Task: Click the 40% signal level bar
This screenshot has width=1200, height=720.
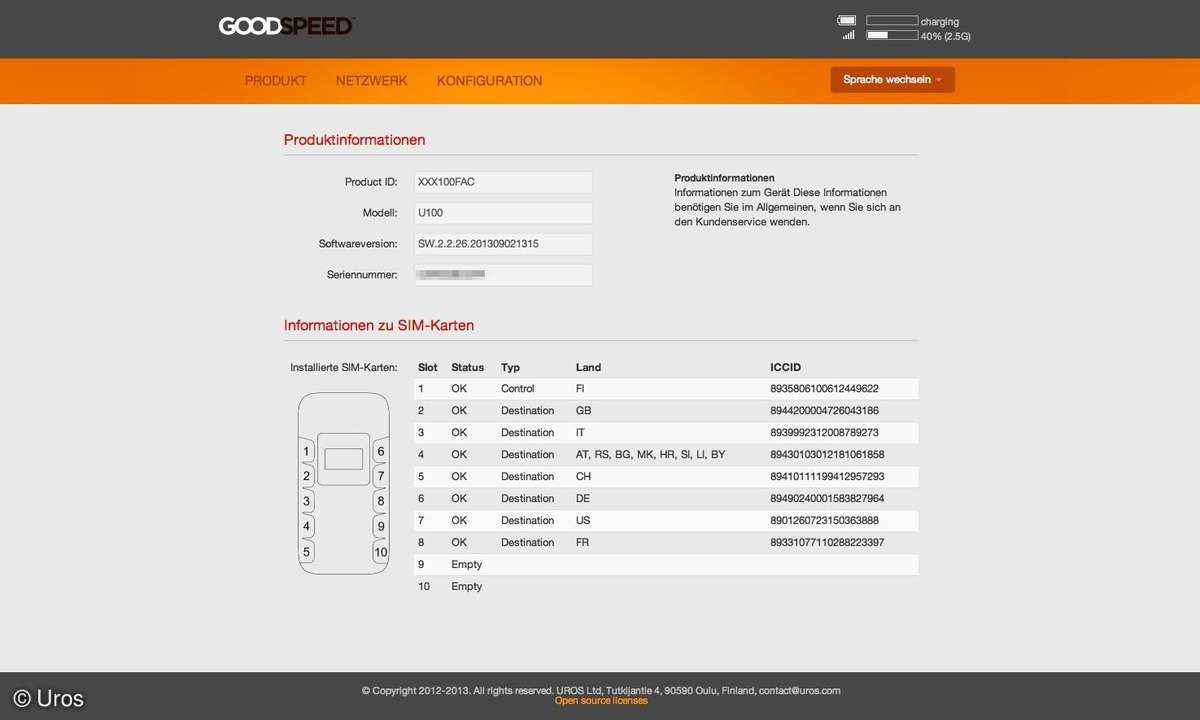Action: pos(892,35)
